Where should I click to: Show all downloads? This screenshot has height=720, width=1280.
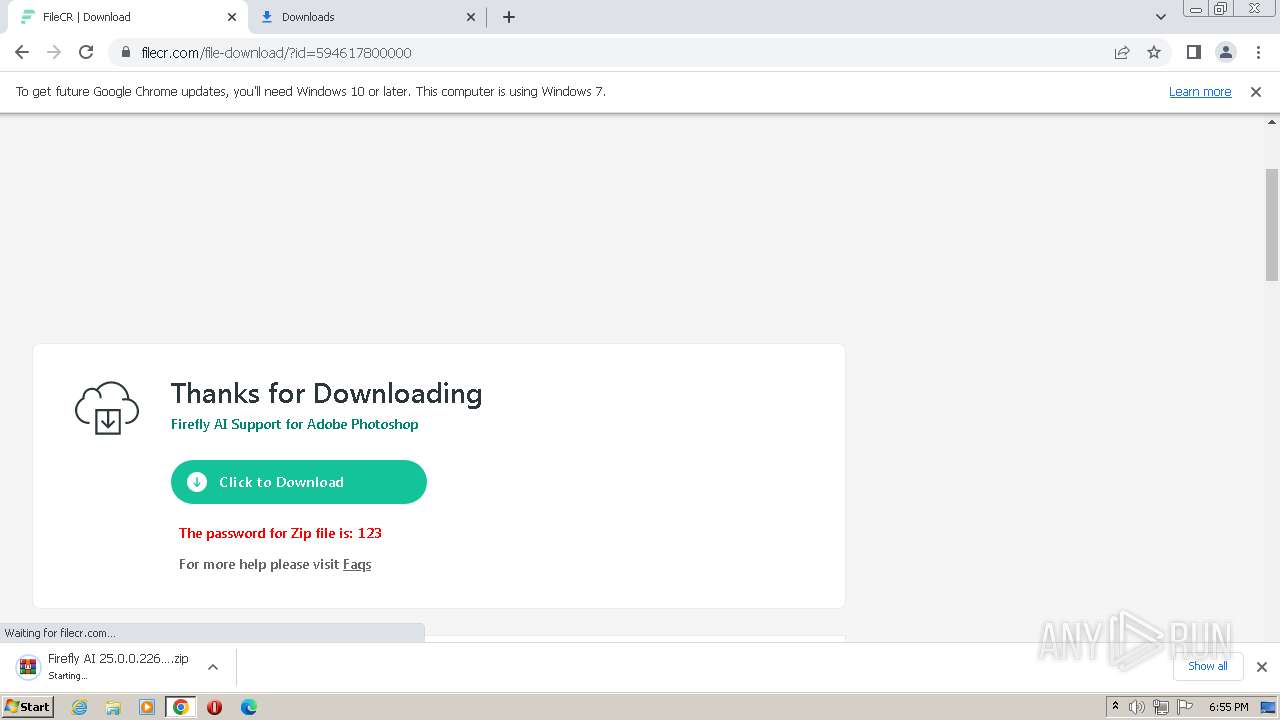pyautogui.click(x=1208, y=666)
